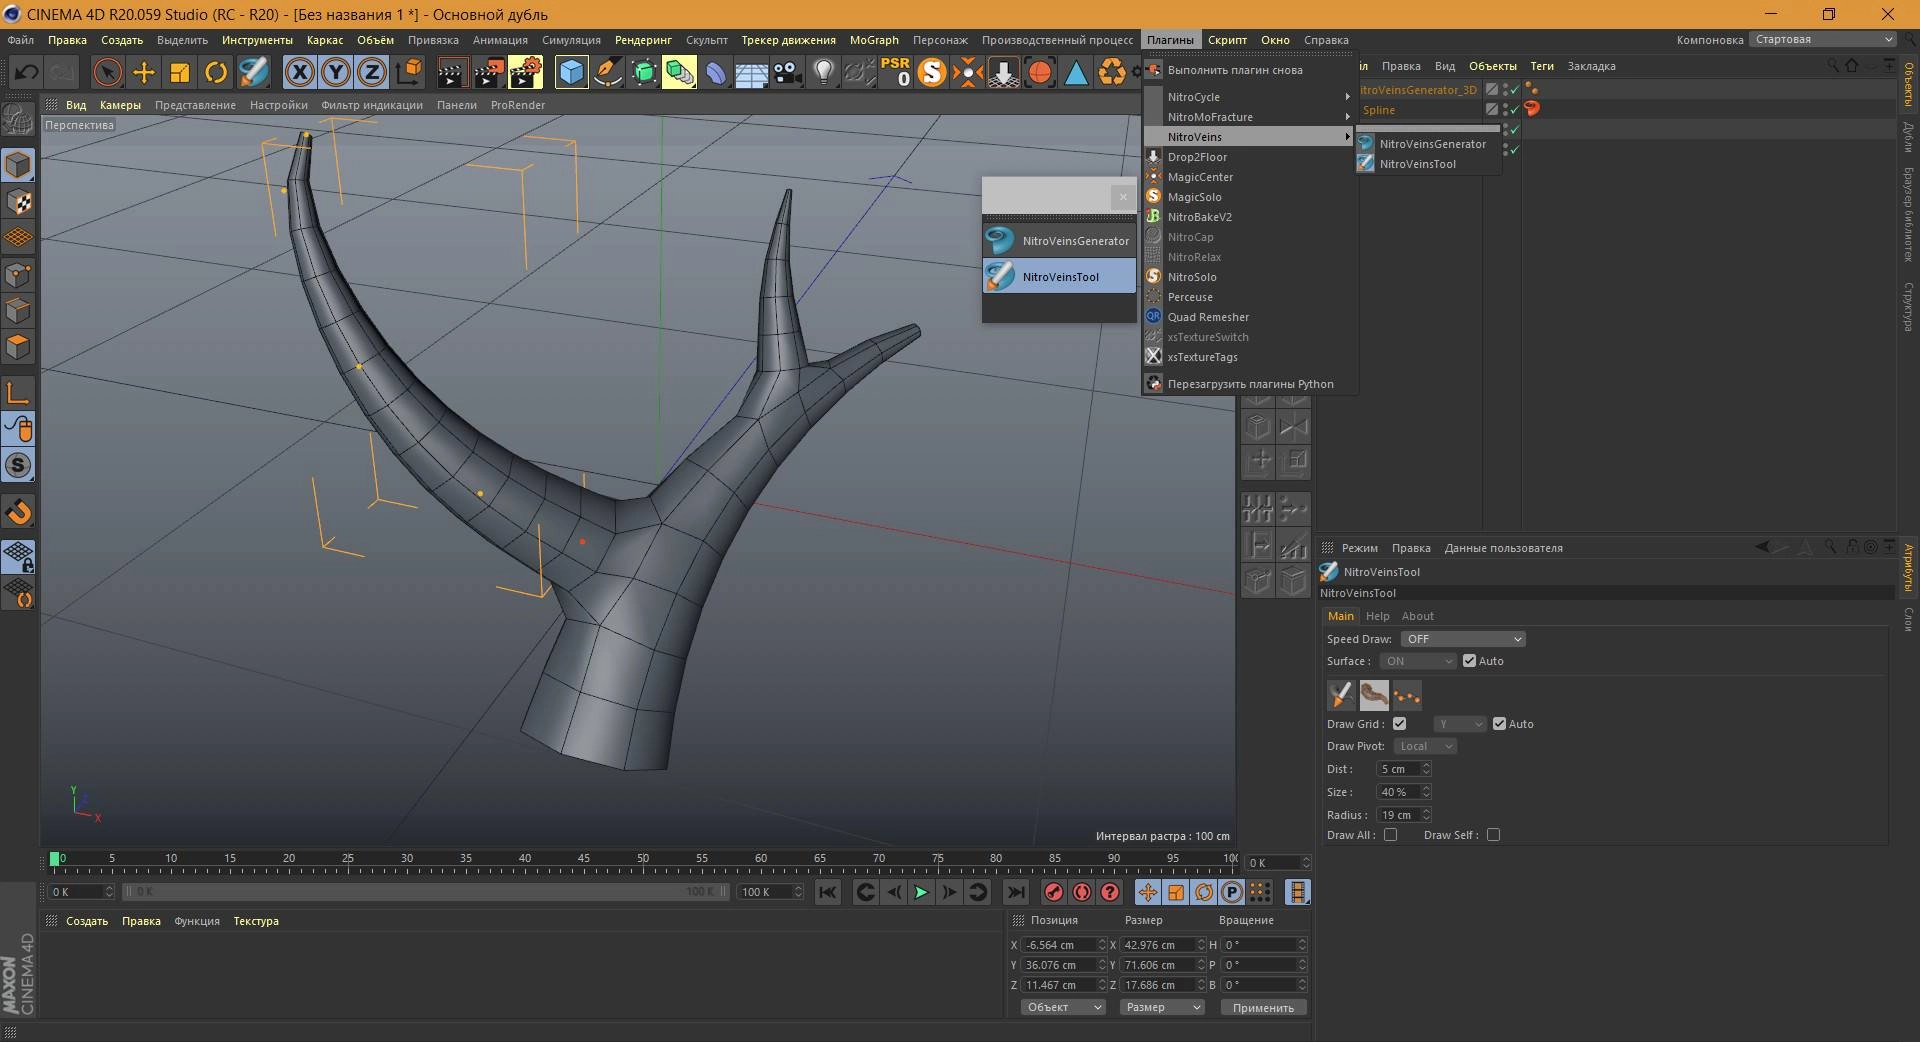Select the vein shape brush icon
The image size is (1920, 1042).
(1374, 694)
